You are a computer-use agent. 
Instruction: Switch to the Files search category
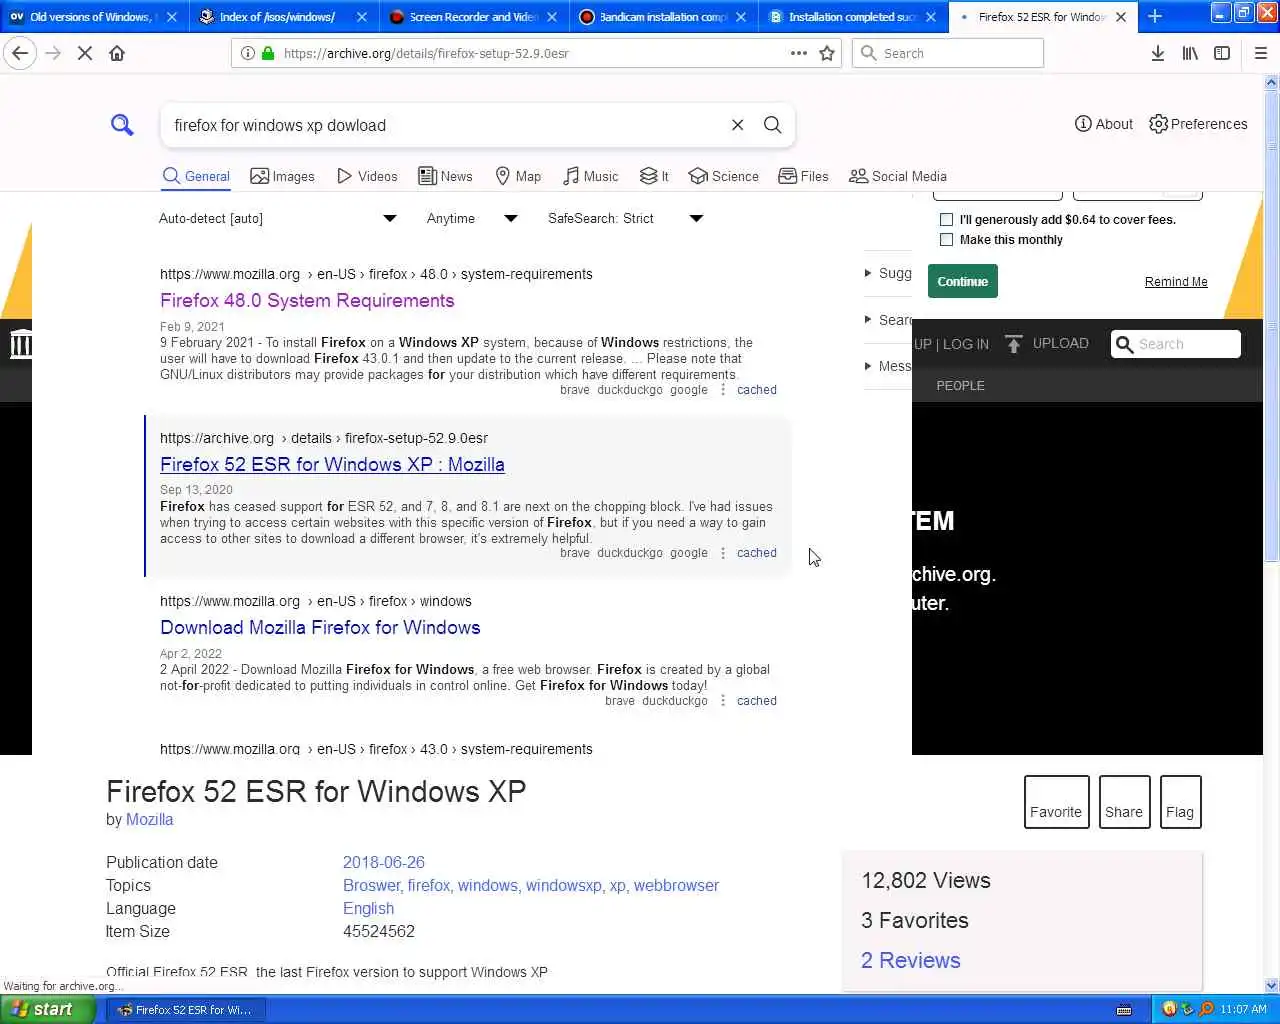pyautogui.click(x=803, y=176)
